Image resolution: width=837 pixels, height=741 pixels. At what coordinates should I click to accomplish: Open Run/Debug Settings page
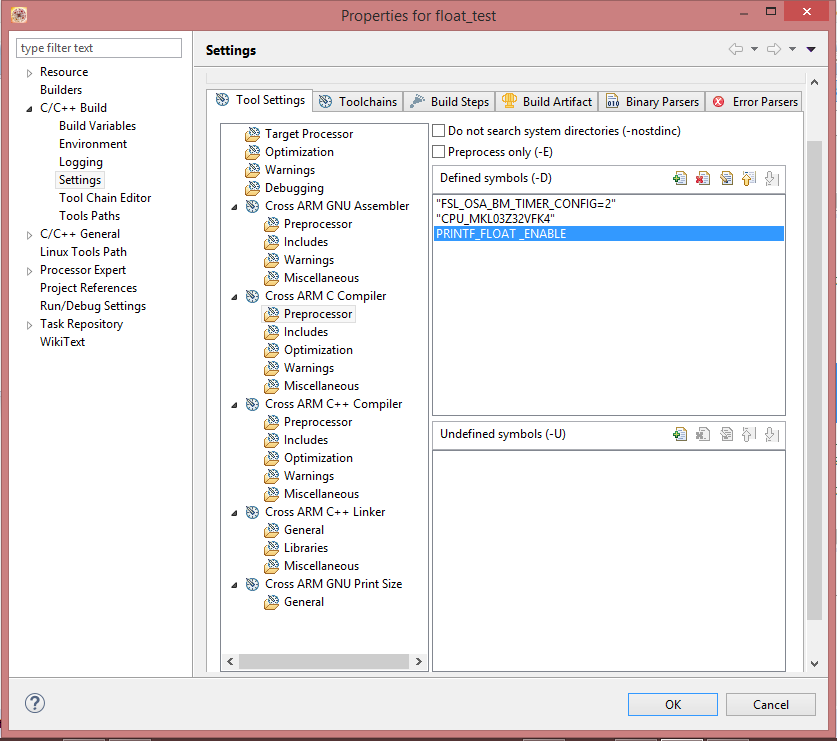coord(93,306)
